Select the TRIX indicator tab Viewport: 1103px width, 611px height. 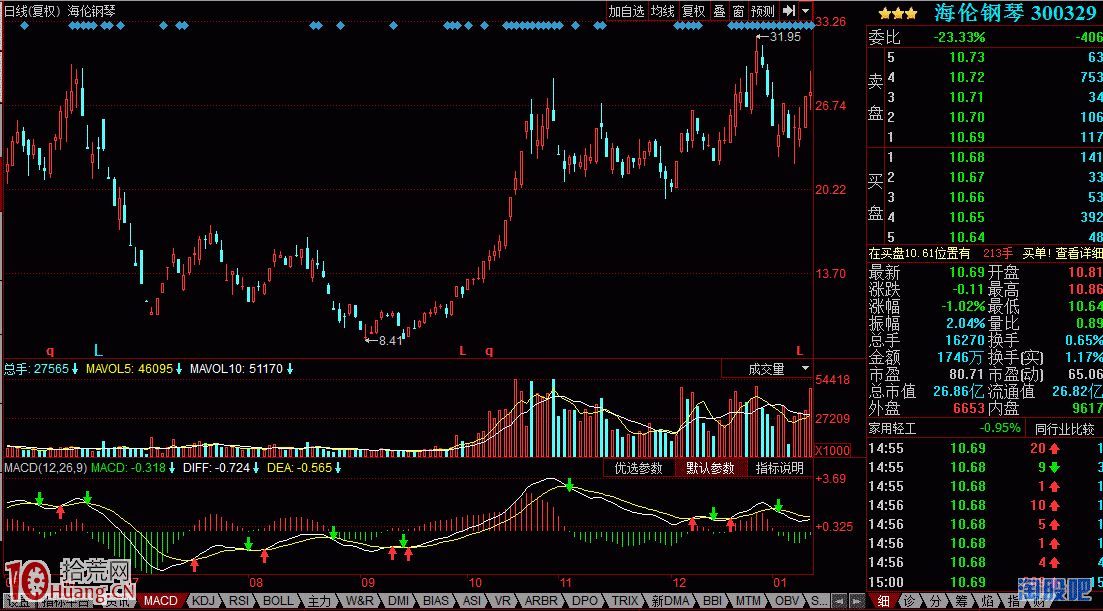625,600
